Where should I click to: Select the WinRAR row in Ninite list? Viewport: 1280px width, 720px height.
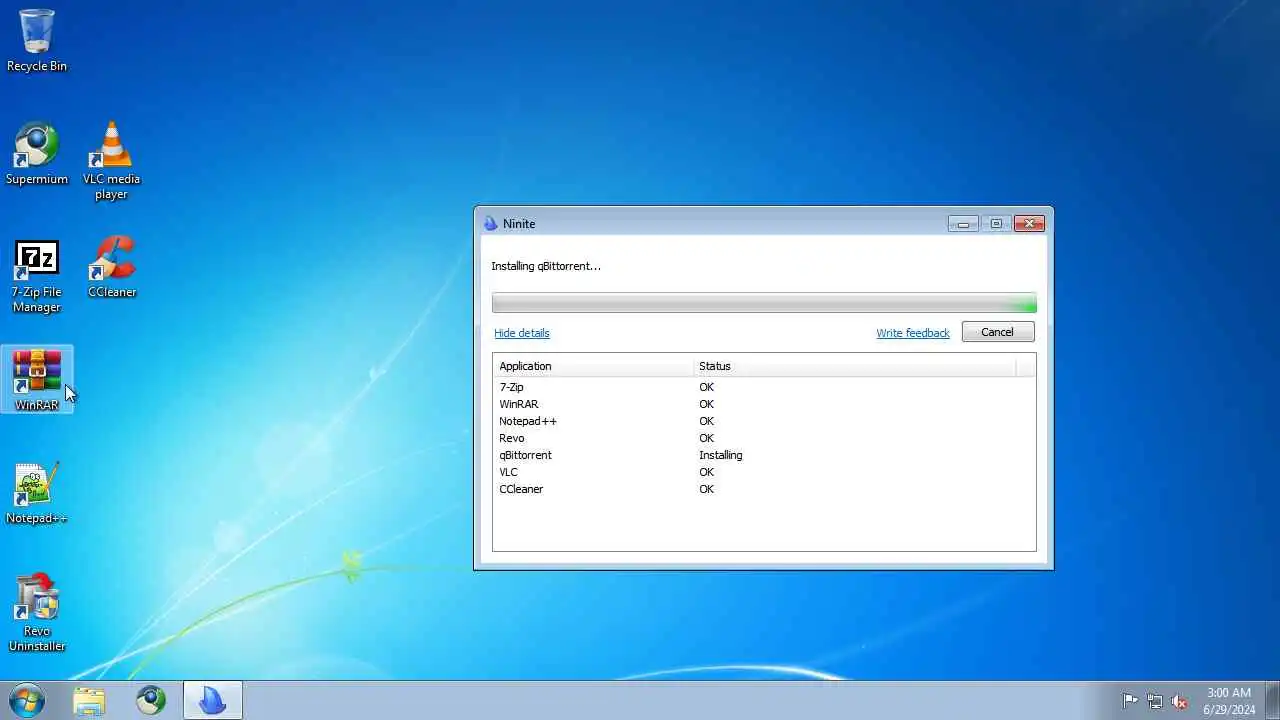[764, 404]
